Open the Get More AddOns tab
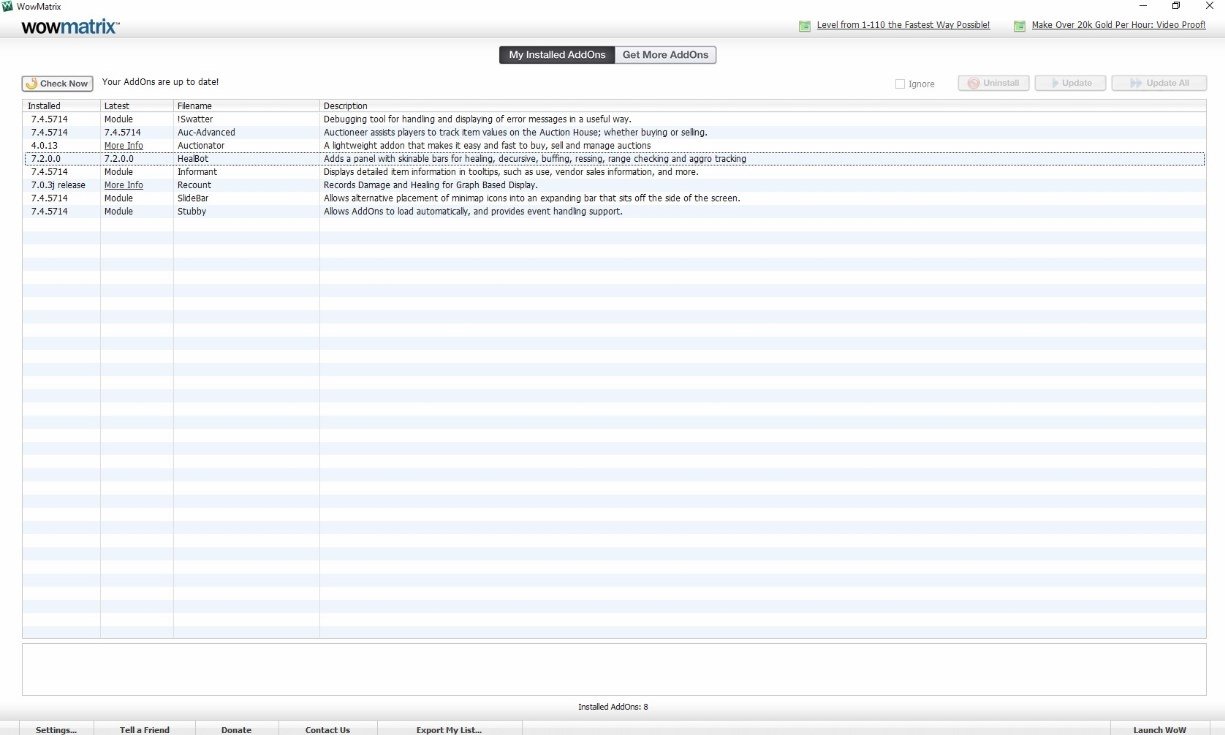The image size is (1225, 735). point(666,55)
